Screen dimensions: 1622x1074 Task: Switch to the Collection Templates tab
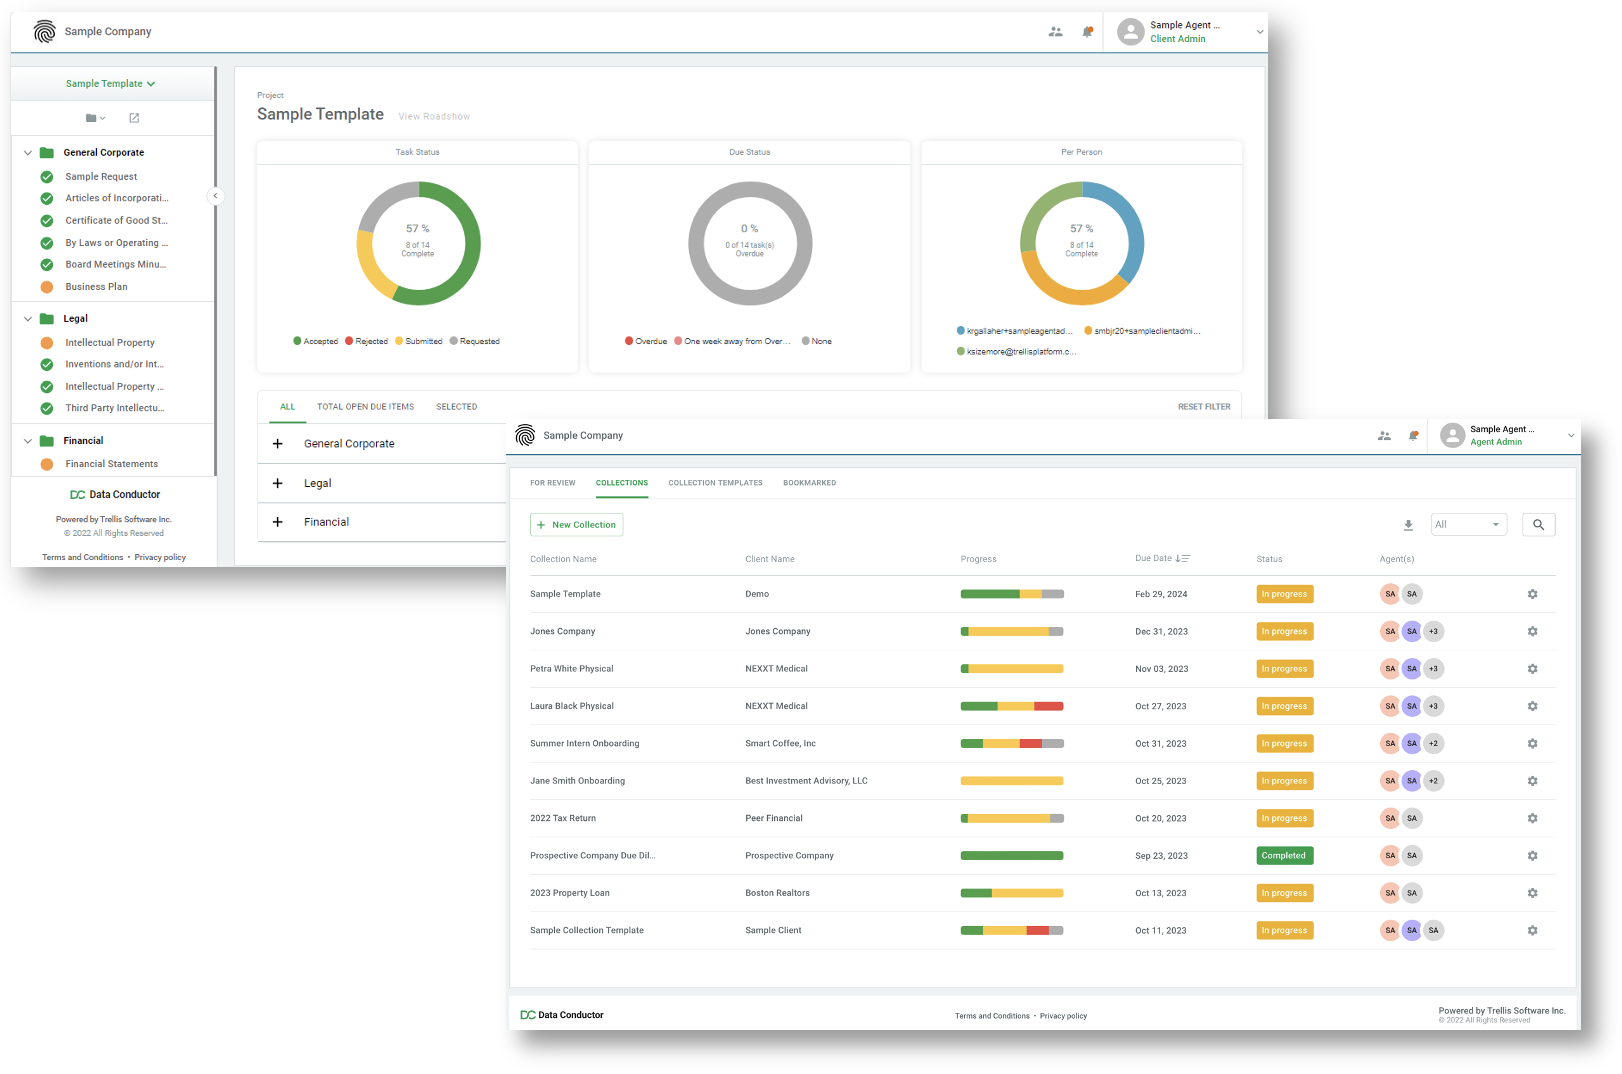pyautogui.click(x=715, y=483)
